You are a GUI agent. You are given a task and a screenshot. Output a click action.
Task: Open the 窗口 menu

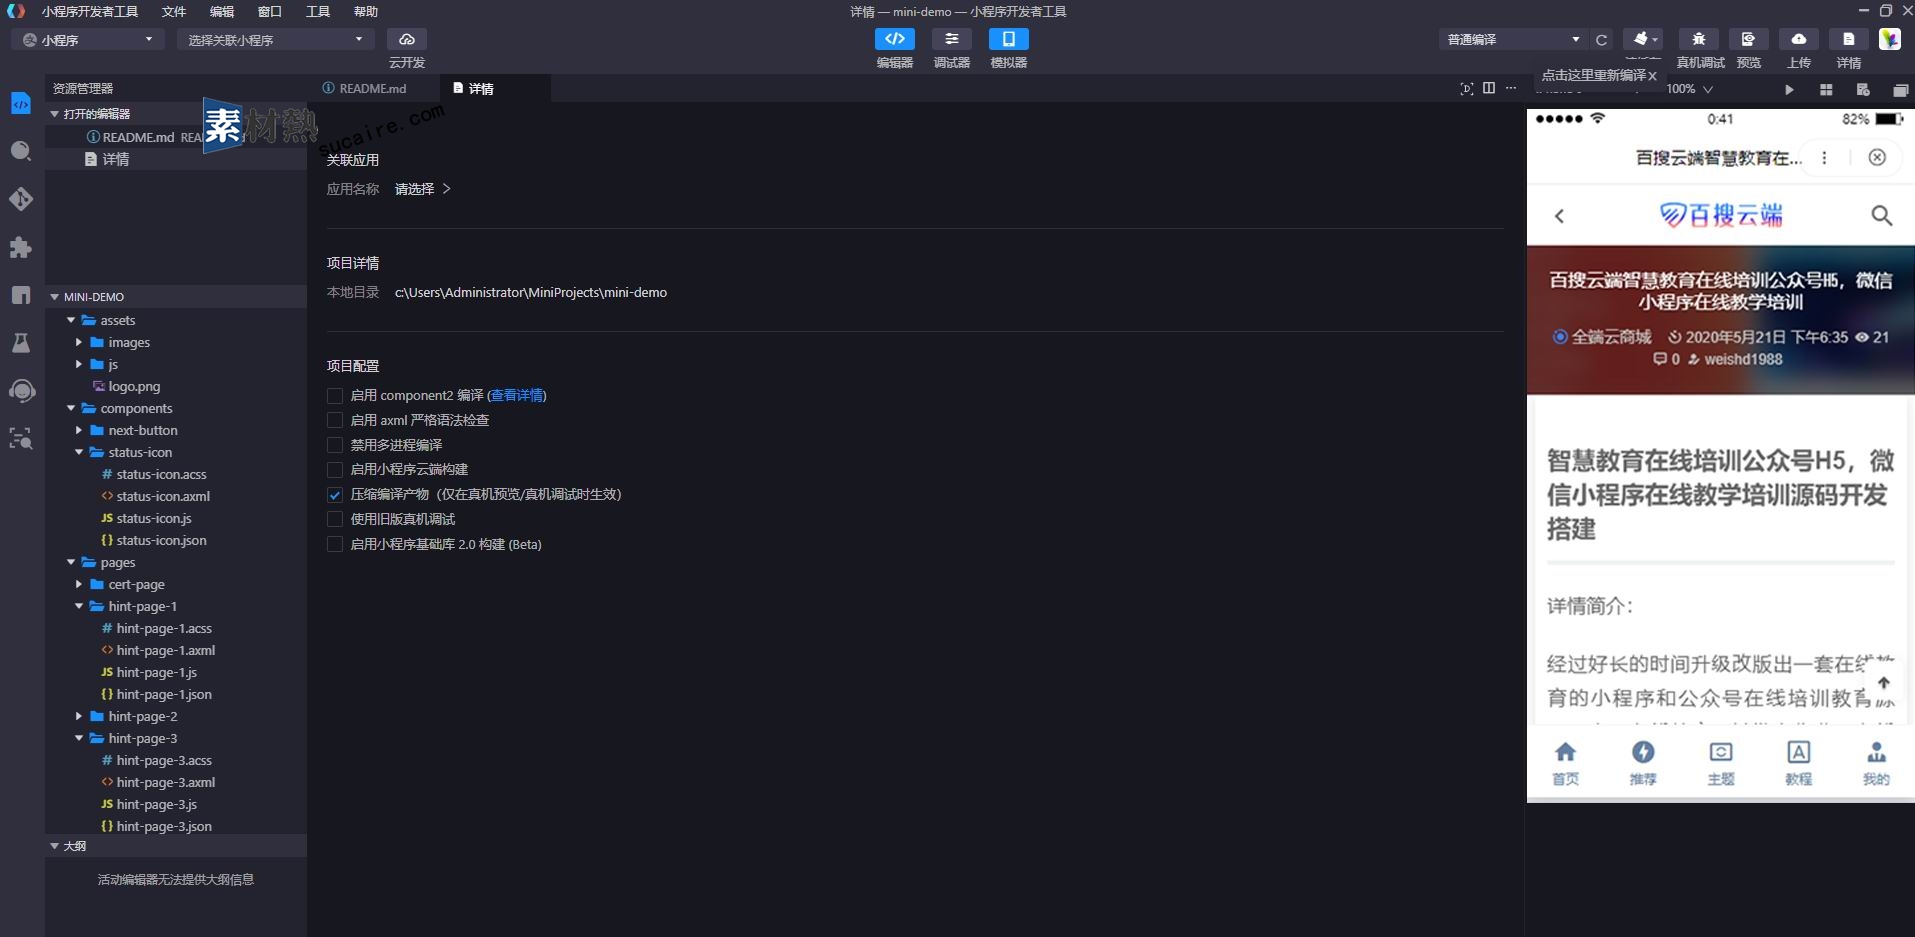[270, 12]
